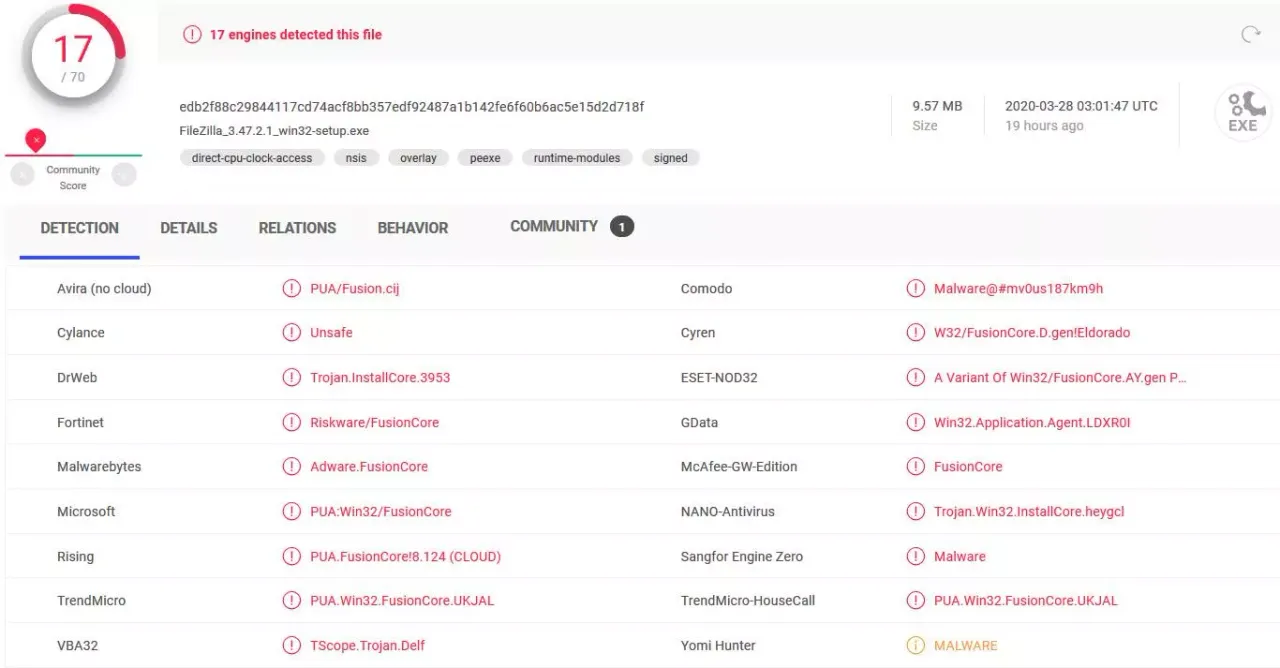1280x668 pixels.
Task: Click the overlay tag
Action: click(x=418, y=158)
